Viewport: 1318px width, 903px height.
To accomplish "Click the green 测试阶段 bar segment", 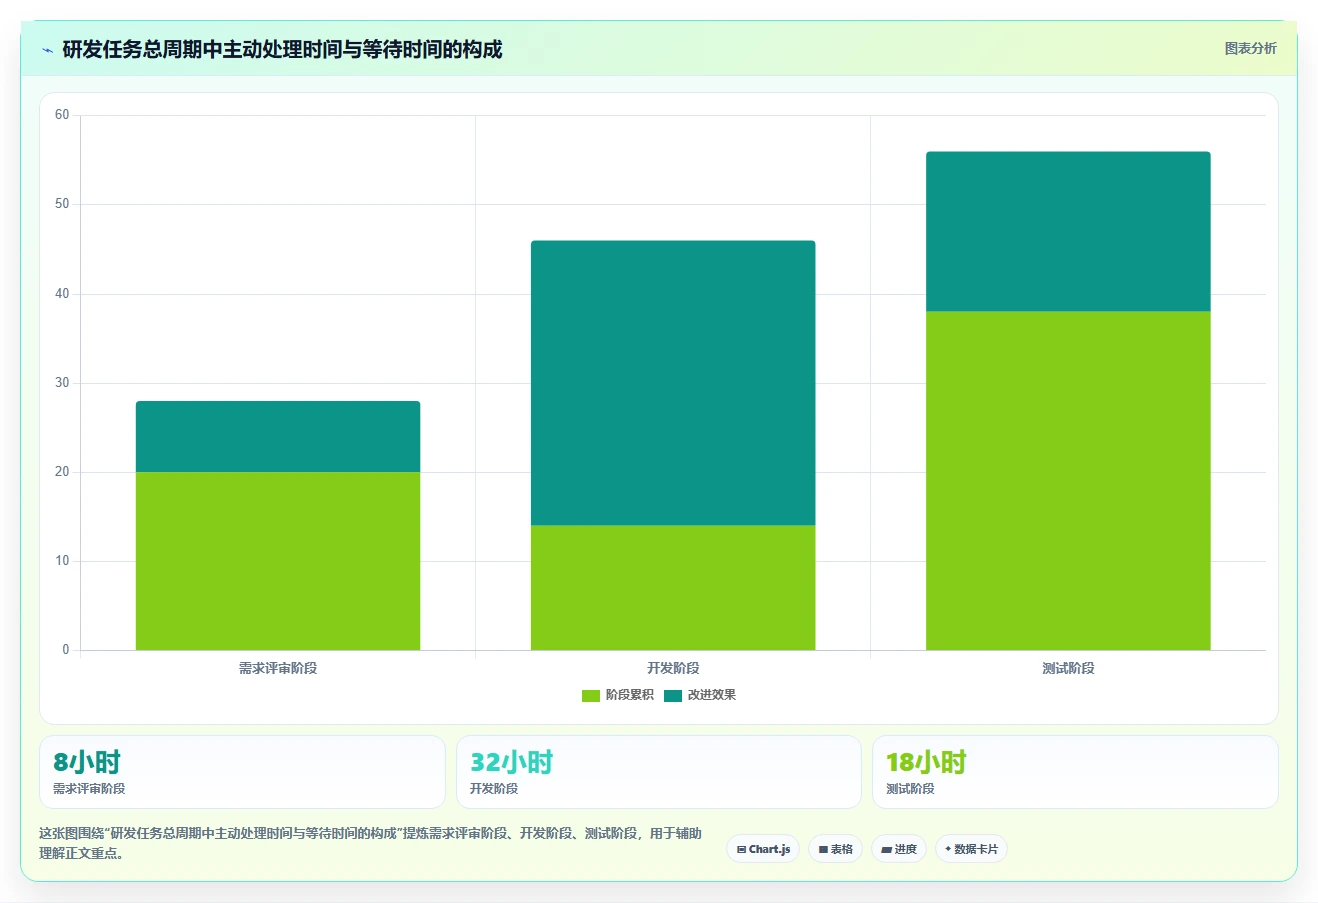I will 1068,481.
